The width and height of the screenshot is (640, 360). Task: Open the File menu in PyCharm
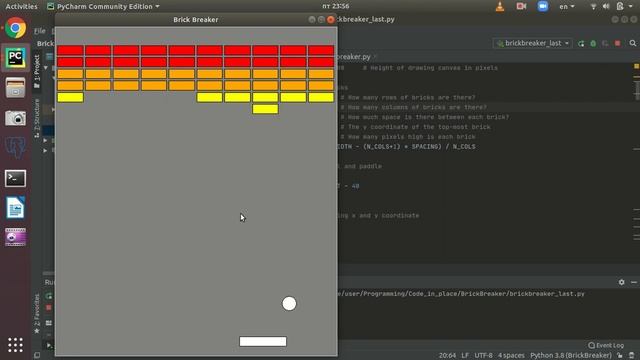(x=40, y=31)
